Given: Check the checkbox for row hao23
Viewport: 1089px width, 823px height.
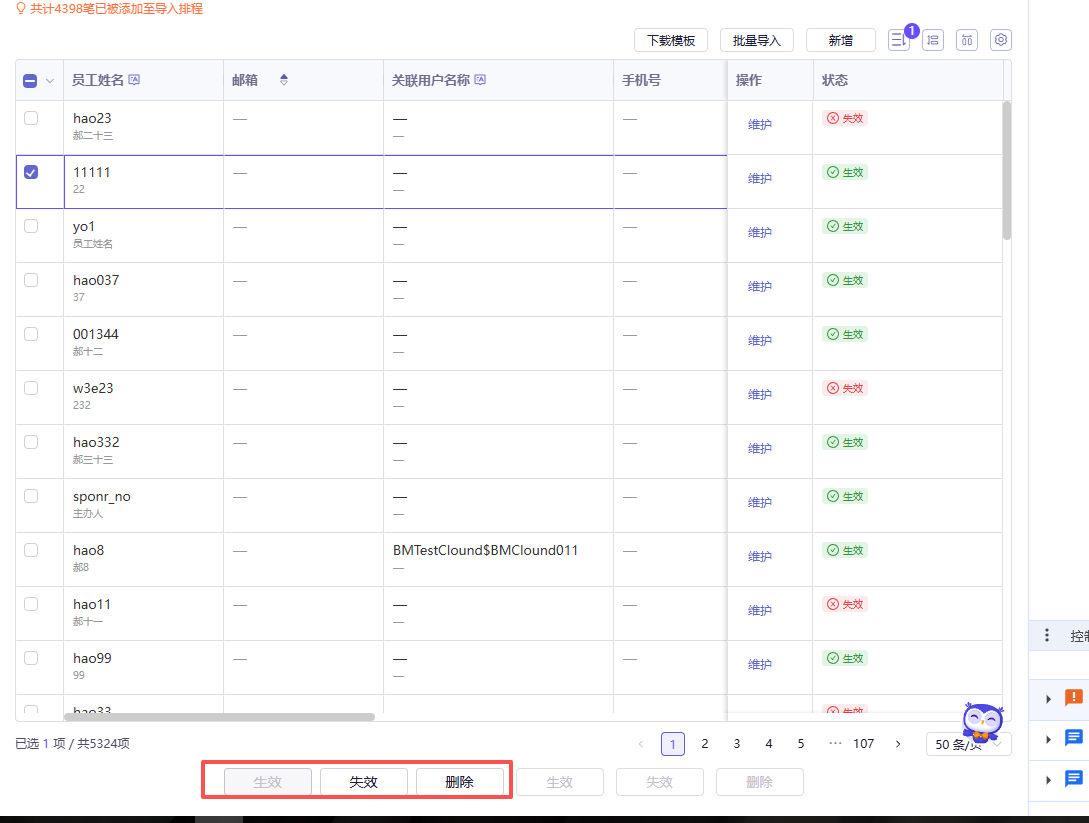Looking at the screenshot, I should tap(31, 118).
